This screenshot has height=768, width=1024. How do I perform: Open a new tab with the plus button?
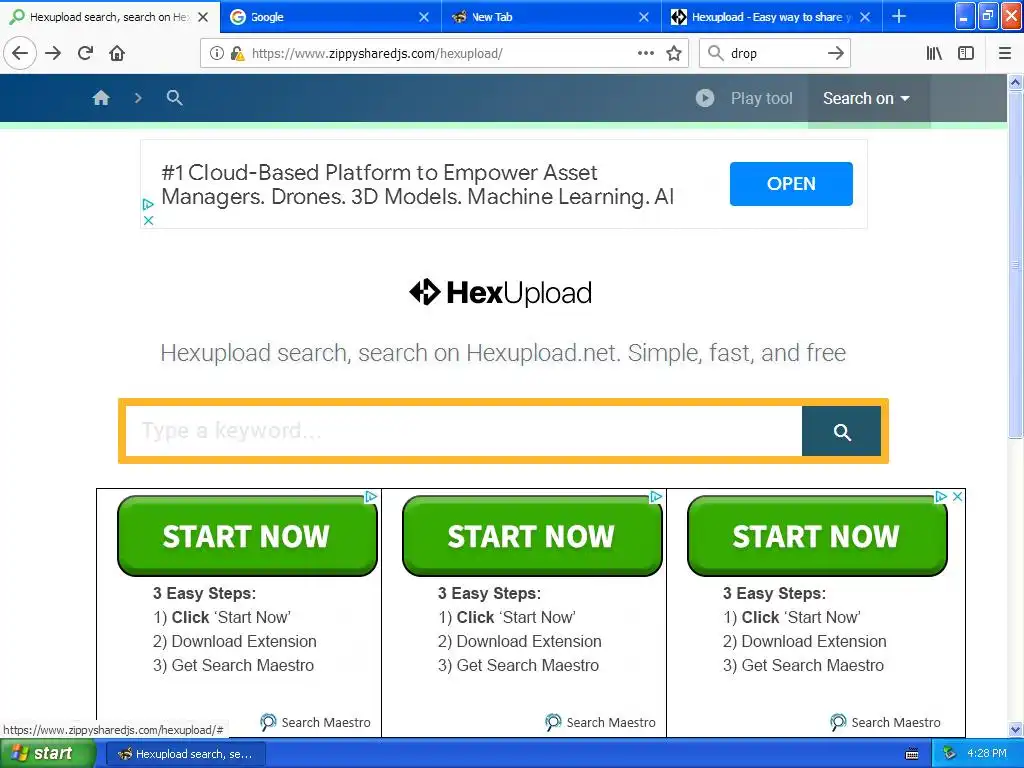click(899, 16)
